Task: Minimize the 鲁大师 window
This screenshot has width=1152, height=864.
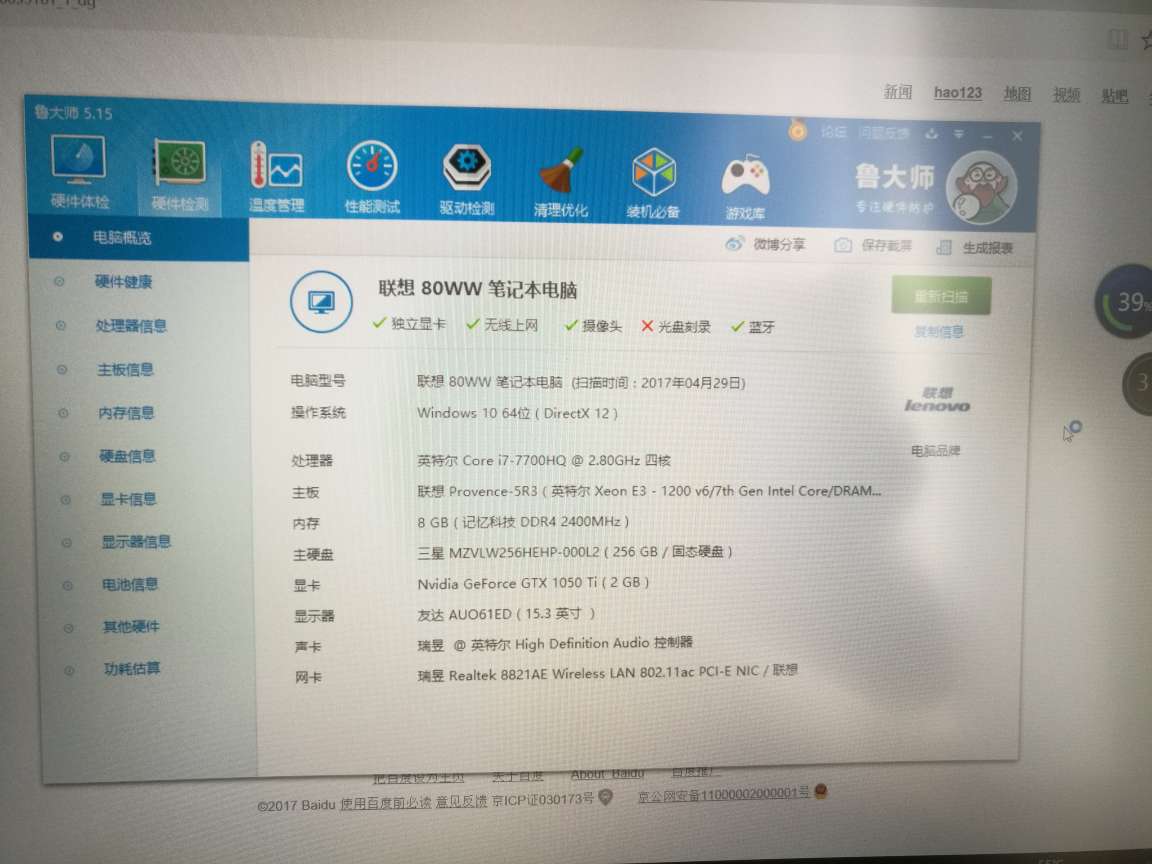Action: coord(987,137)
